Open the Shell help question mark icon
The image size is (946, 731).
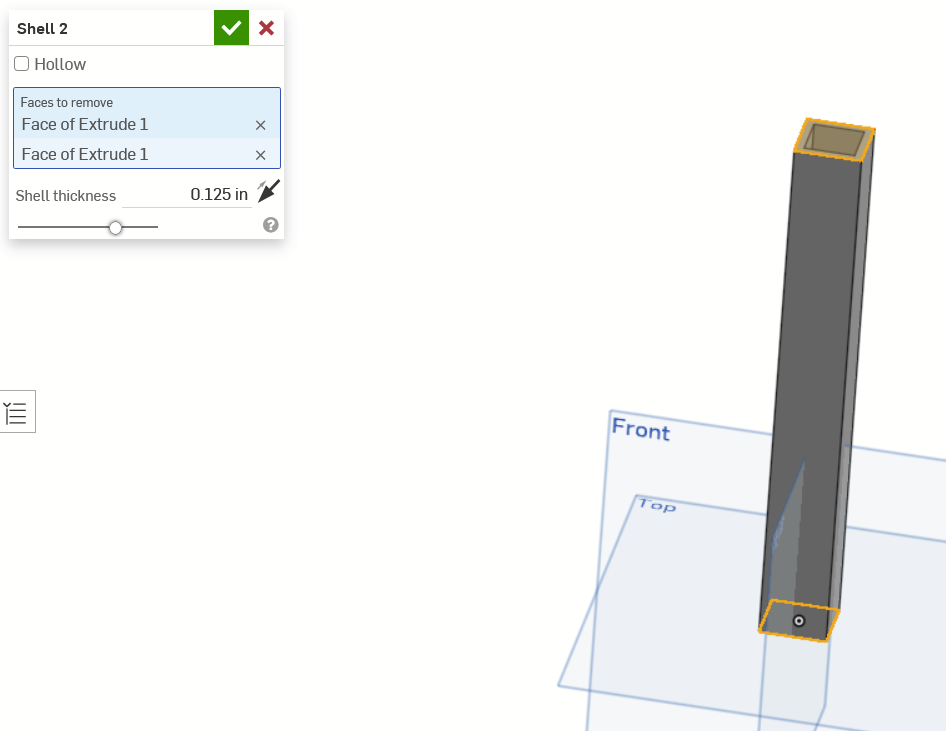pos(271,225)
